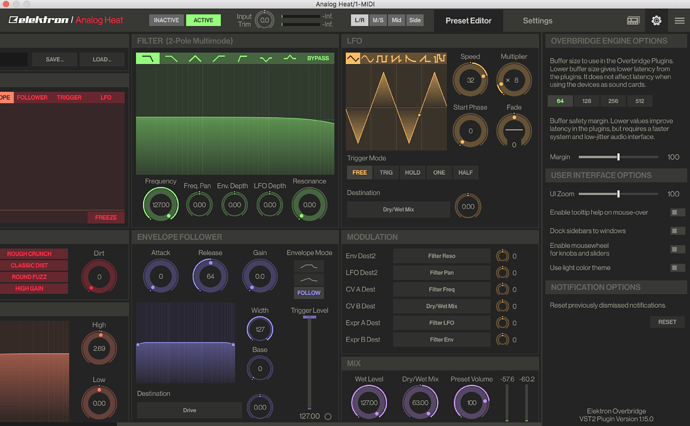This screenshot has width=690, height=426.
Task: Open Env Dest2 Filter Reso dropdown
Action: click(x=441, y=256)
